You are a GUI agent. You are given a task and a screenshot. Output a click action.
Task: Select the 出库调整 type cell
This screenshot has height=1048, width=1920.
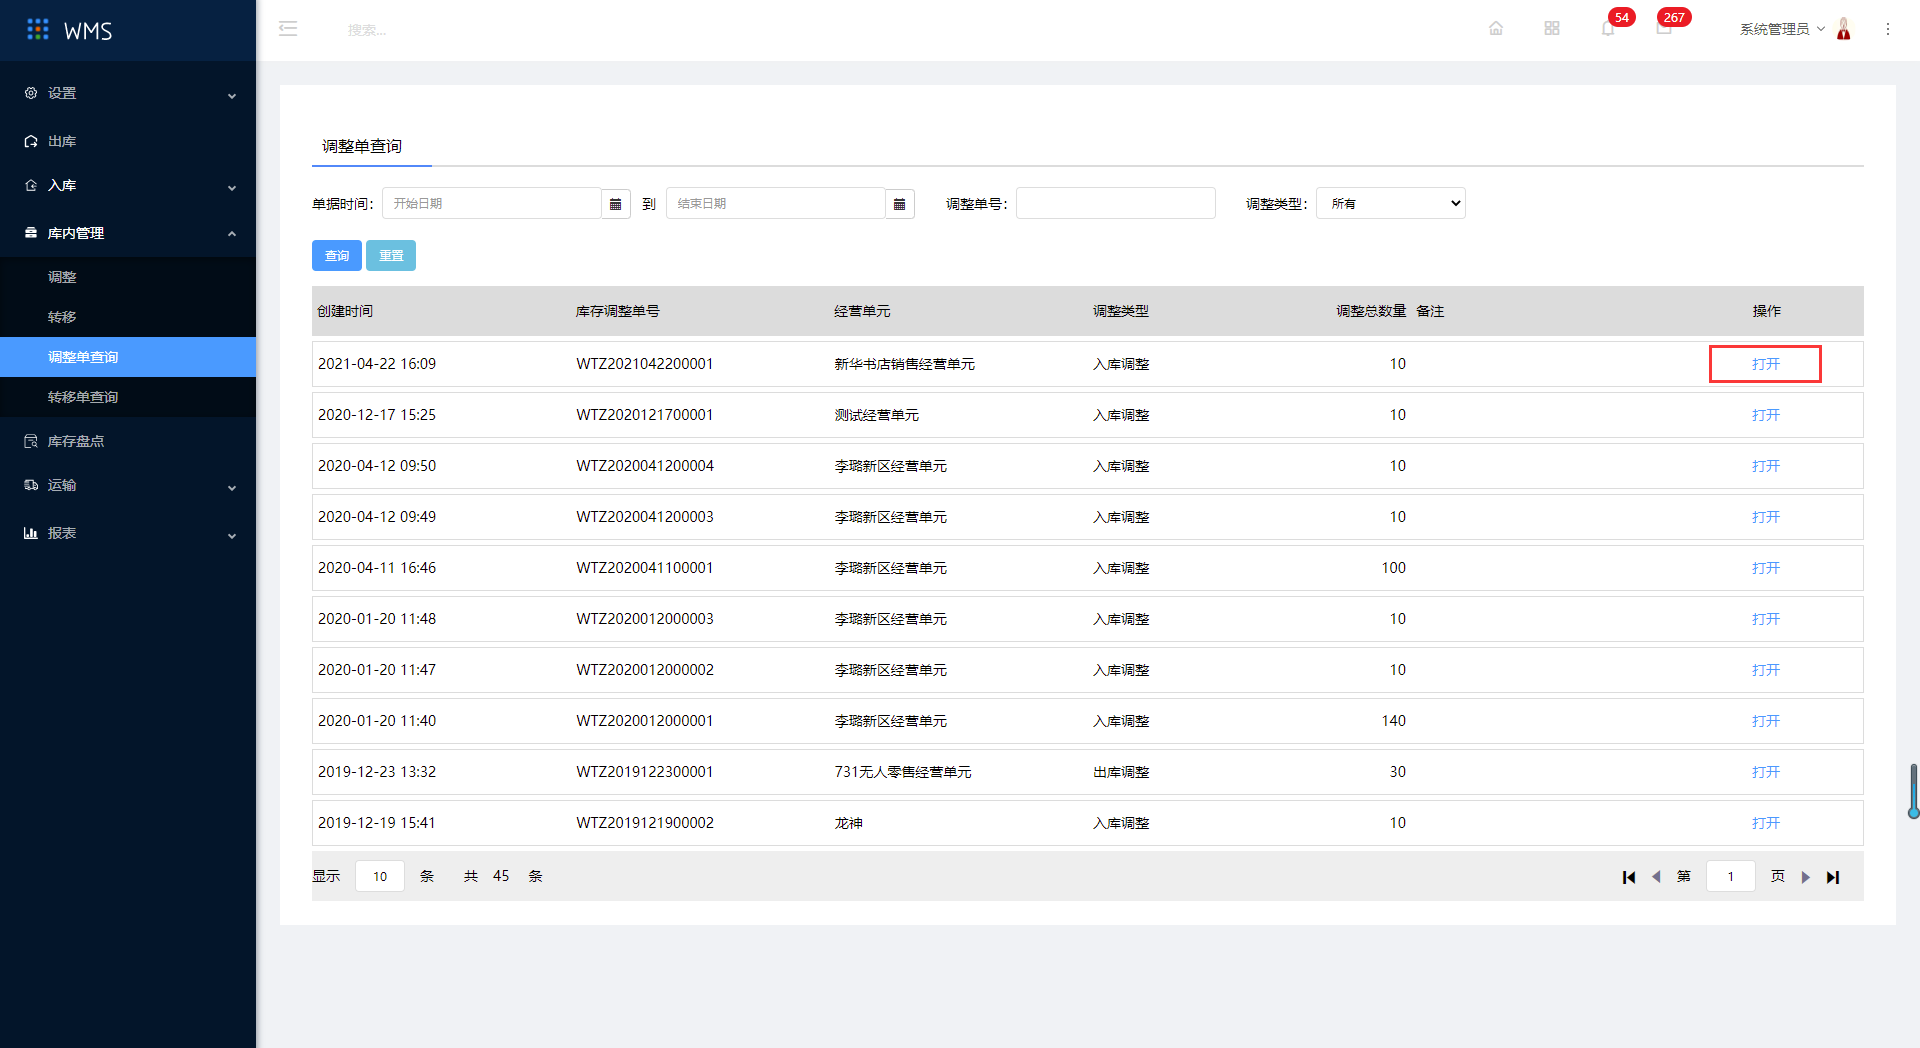coord(1121,772)
